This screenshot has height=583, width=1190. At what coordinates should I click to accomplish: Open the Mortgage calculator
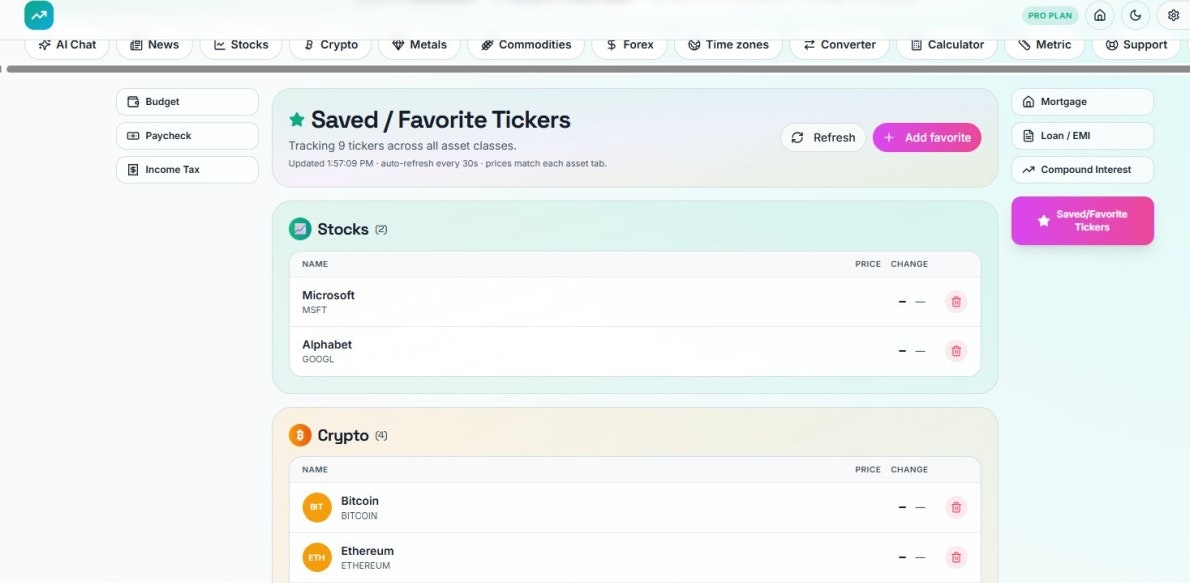click(1082, 102)
